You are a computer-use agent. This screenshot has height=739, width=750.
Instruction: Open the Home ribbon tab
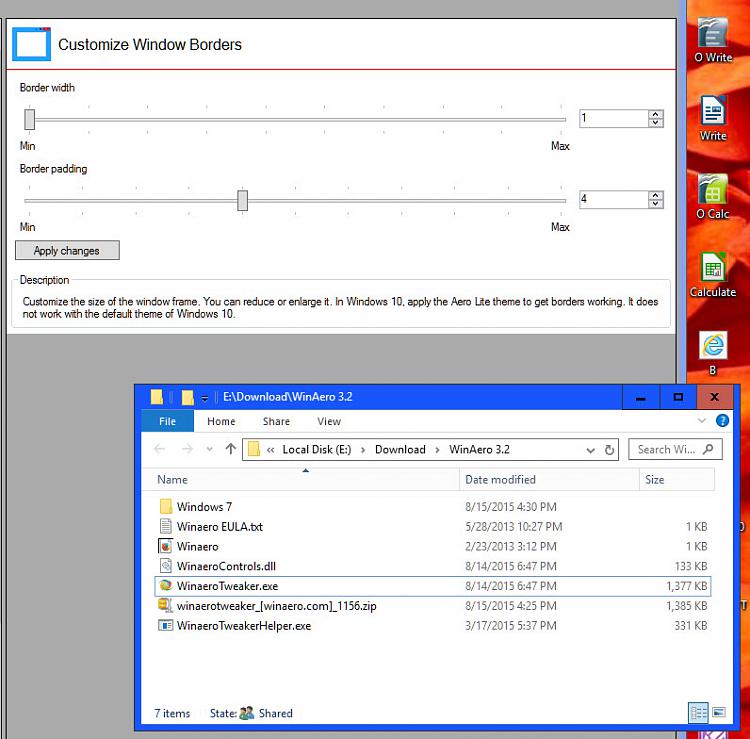pyautogui.click(x=221, y=421)
